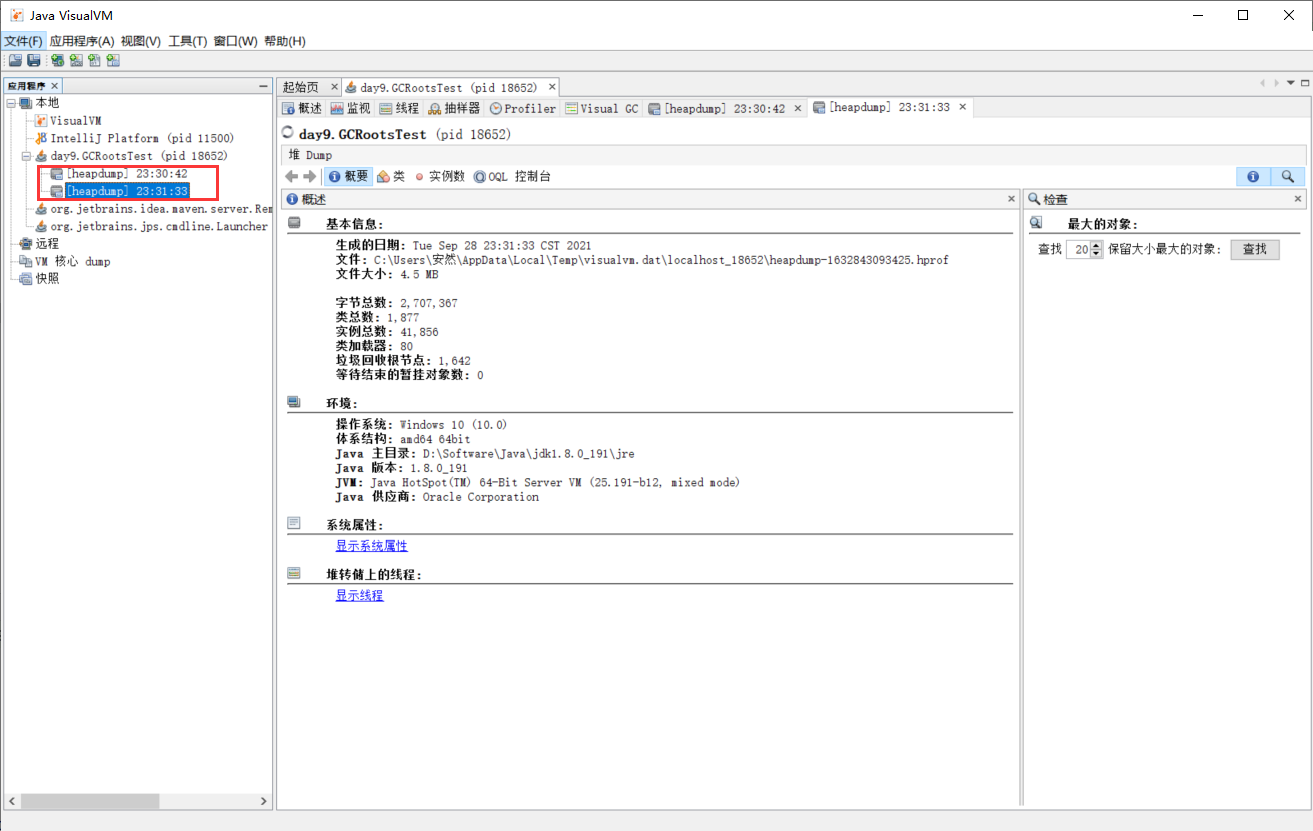Click the magnifier icon beside 最大的对象
1313x831 pixels.
[1036, 224]
